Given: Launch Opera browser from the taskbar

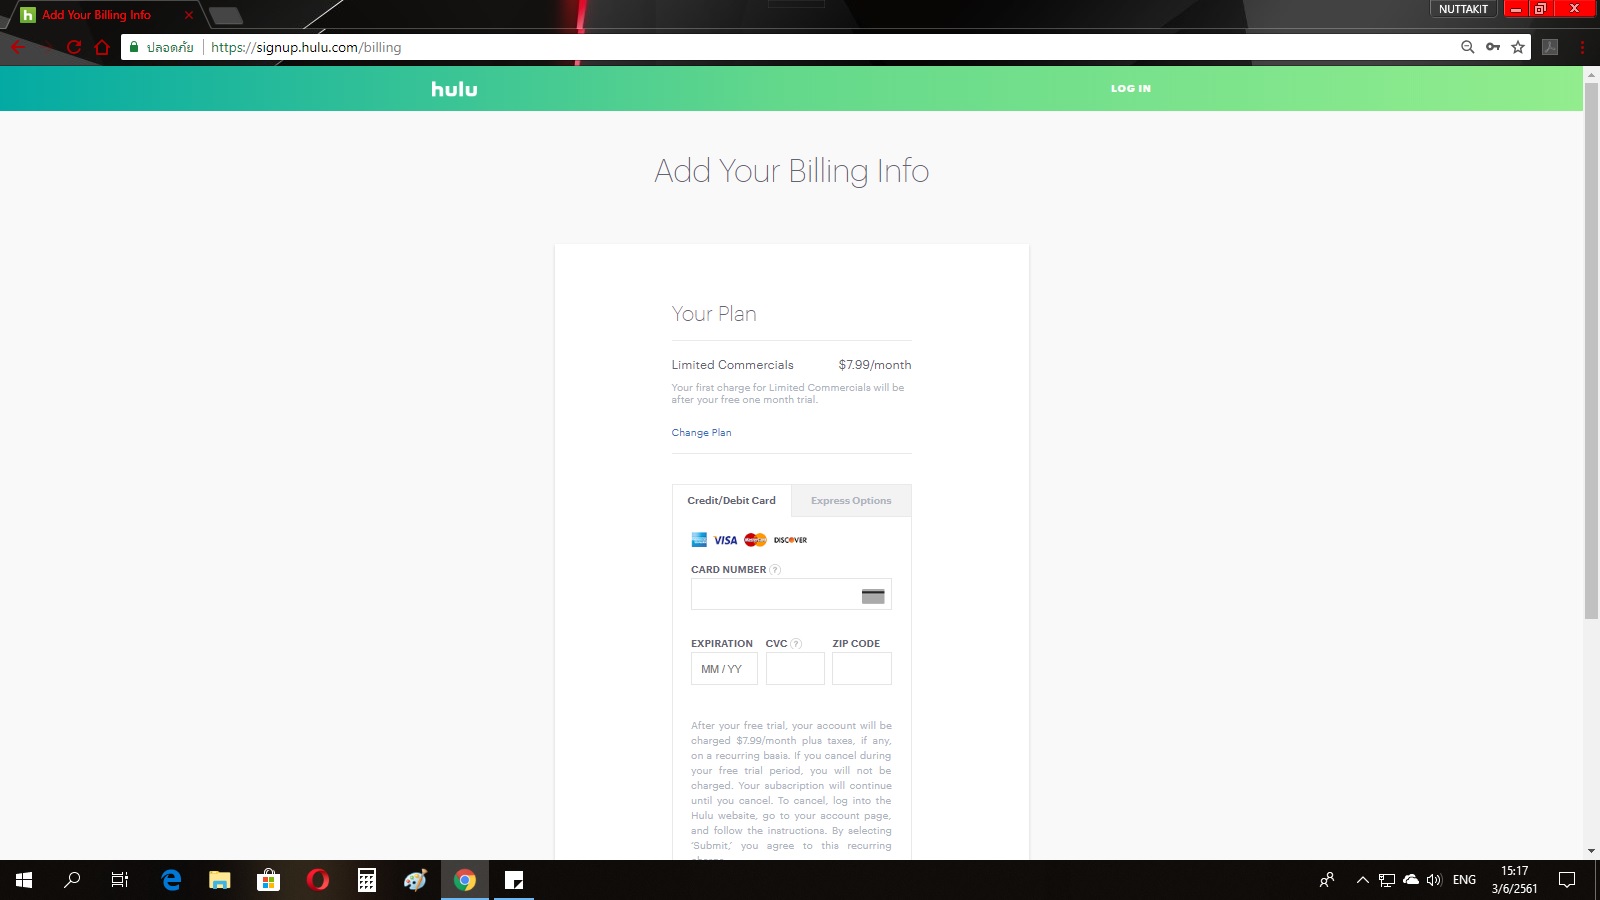Looking at the screenshot, I should point(318,880).
